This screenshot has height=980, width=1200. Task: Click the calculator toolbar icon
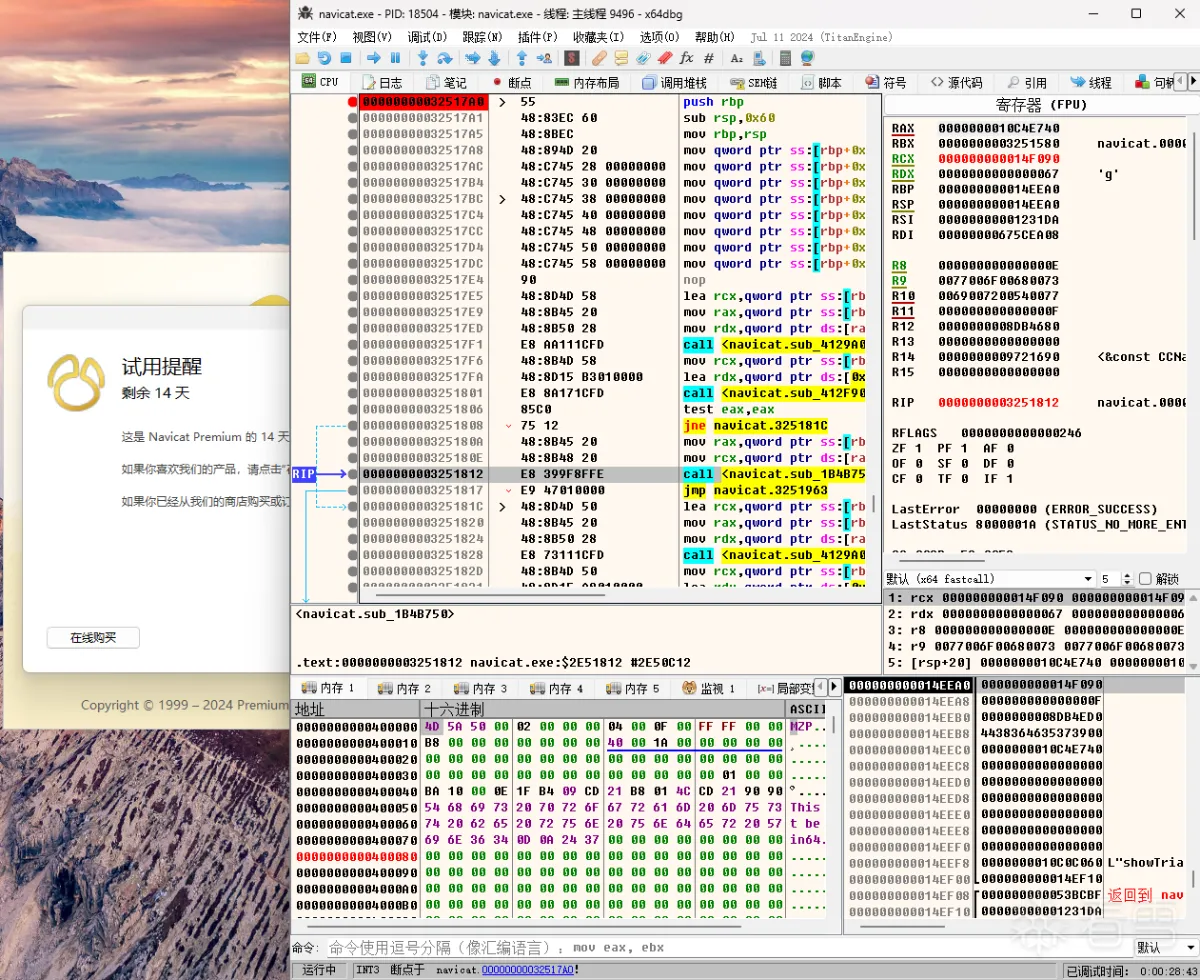click(786, 59)
